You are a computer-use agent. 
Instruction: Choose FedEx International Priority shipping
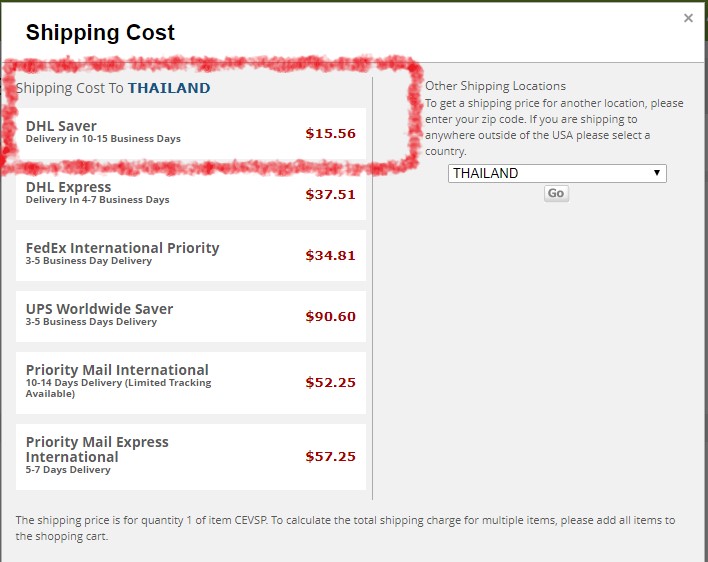(x=191, y=255)
